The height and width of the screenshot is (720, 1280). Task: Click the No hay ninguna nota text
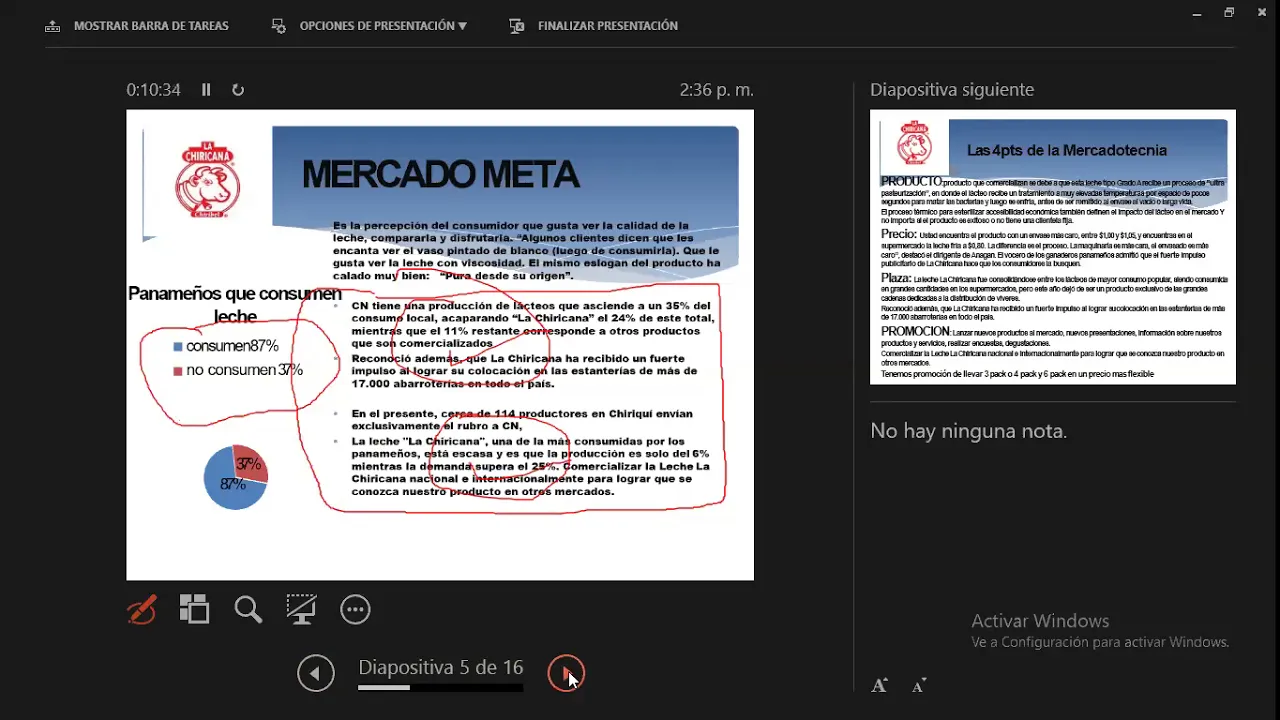point(968,431)
